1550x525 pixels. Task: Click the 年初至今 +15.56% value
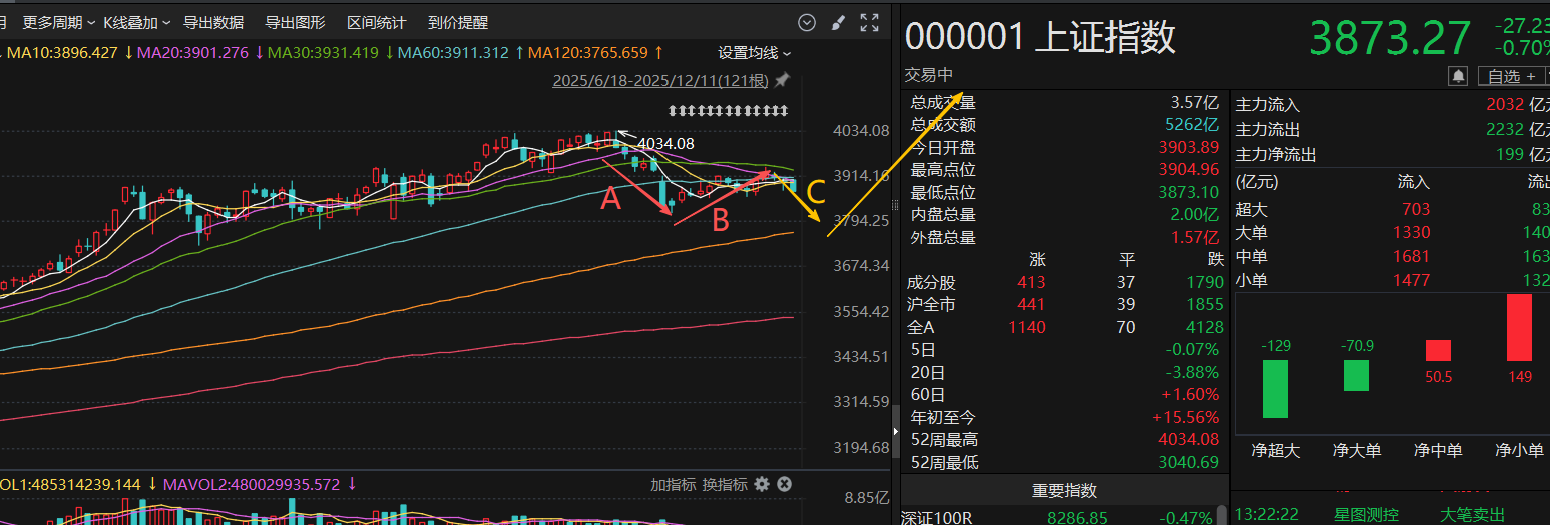(x=1186, y=417)
